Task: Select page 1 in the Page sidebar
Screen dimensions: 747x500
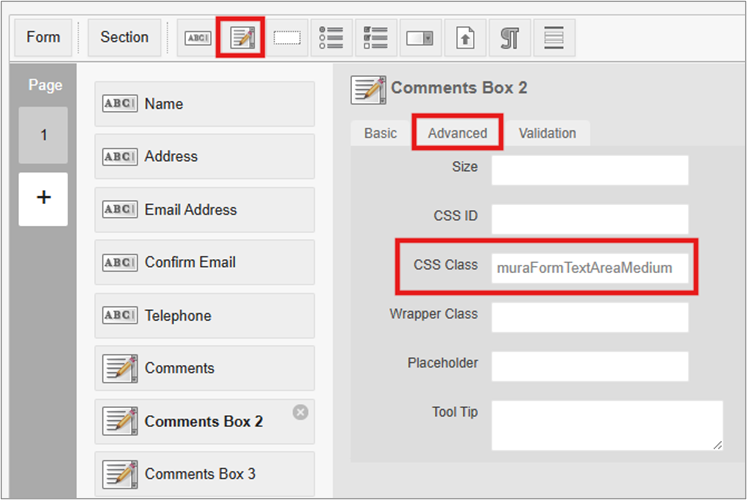Action: pos(43,135)
